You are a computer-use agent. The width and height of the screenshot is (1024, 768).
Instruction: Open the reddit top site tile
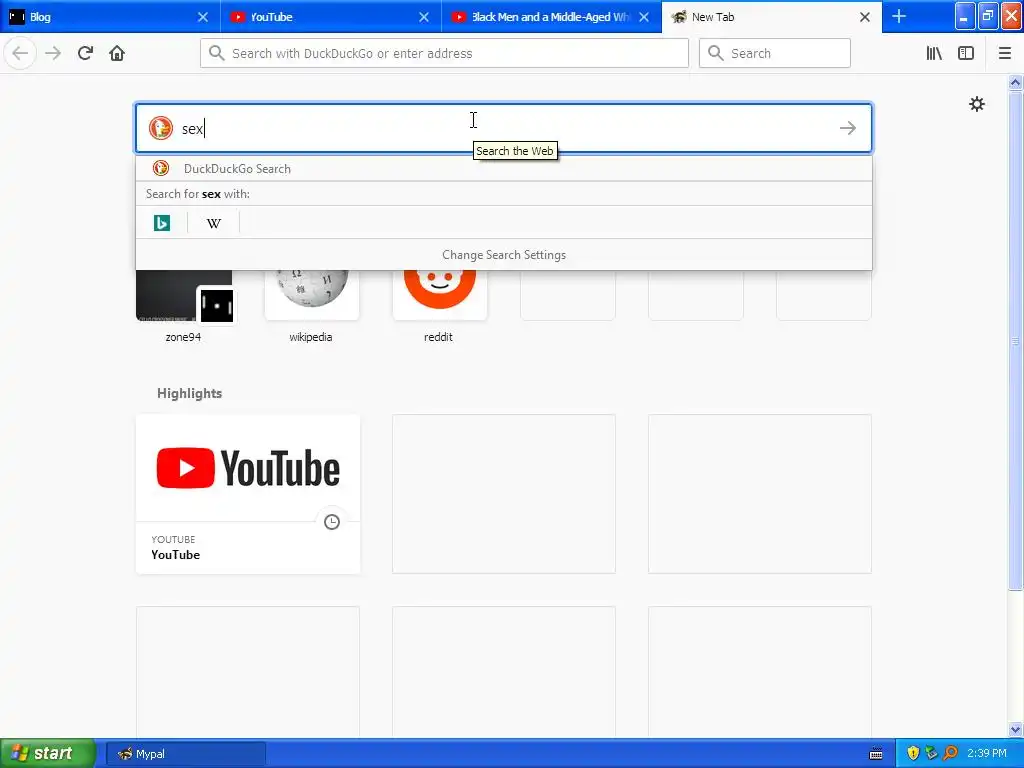(x=440, y=295)
